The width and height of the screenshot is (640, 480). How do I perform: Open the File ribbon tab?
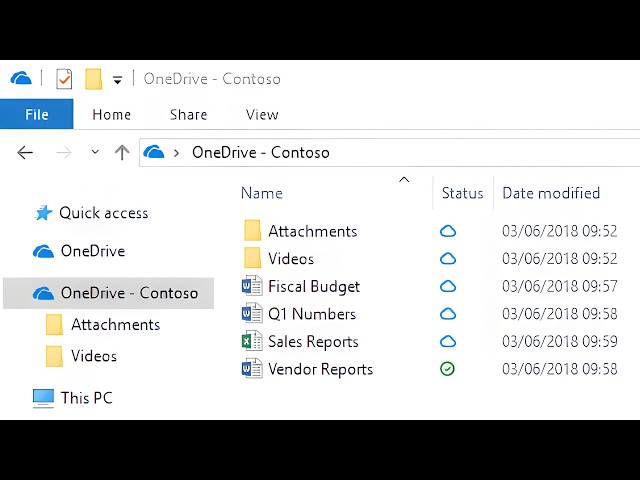[37, 114]
